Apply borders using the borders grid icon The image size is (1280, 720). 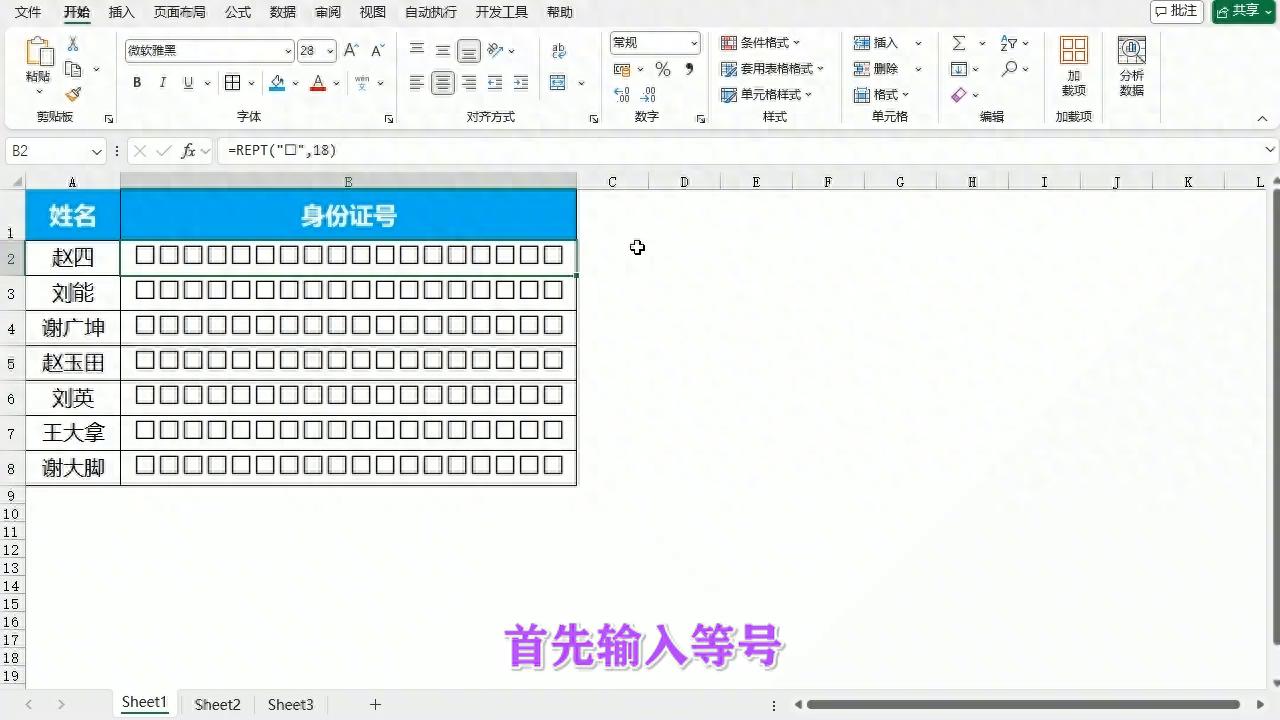click(x=232, y=83)
